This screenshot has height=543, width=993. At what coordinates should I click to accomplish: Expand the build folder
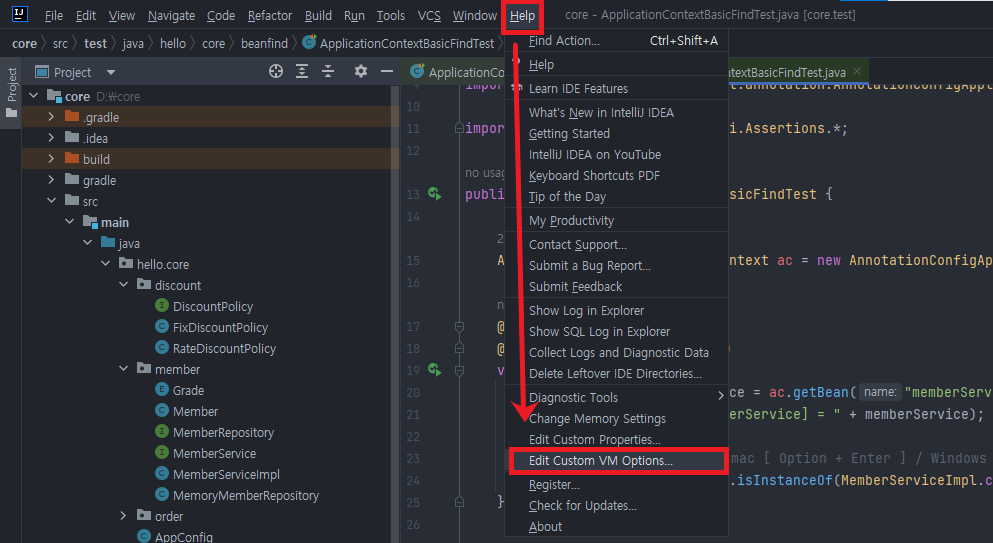(x=51, y=158)
